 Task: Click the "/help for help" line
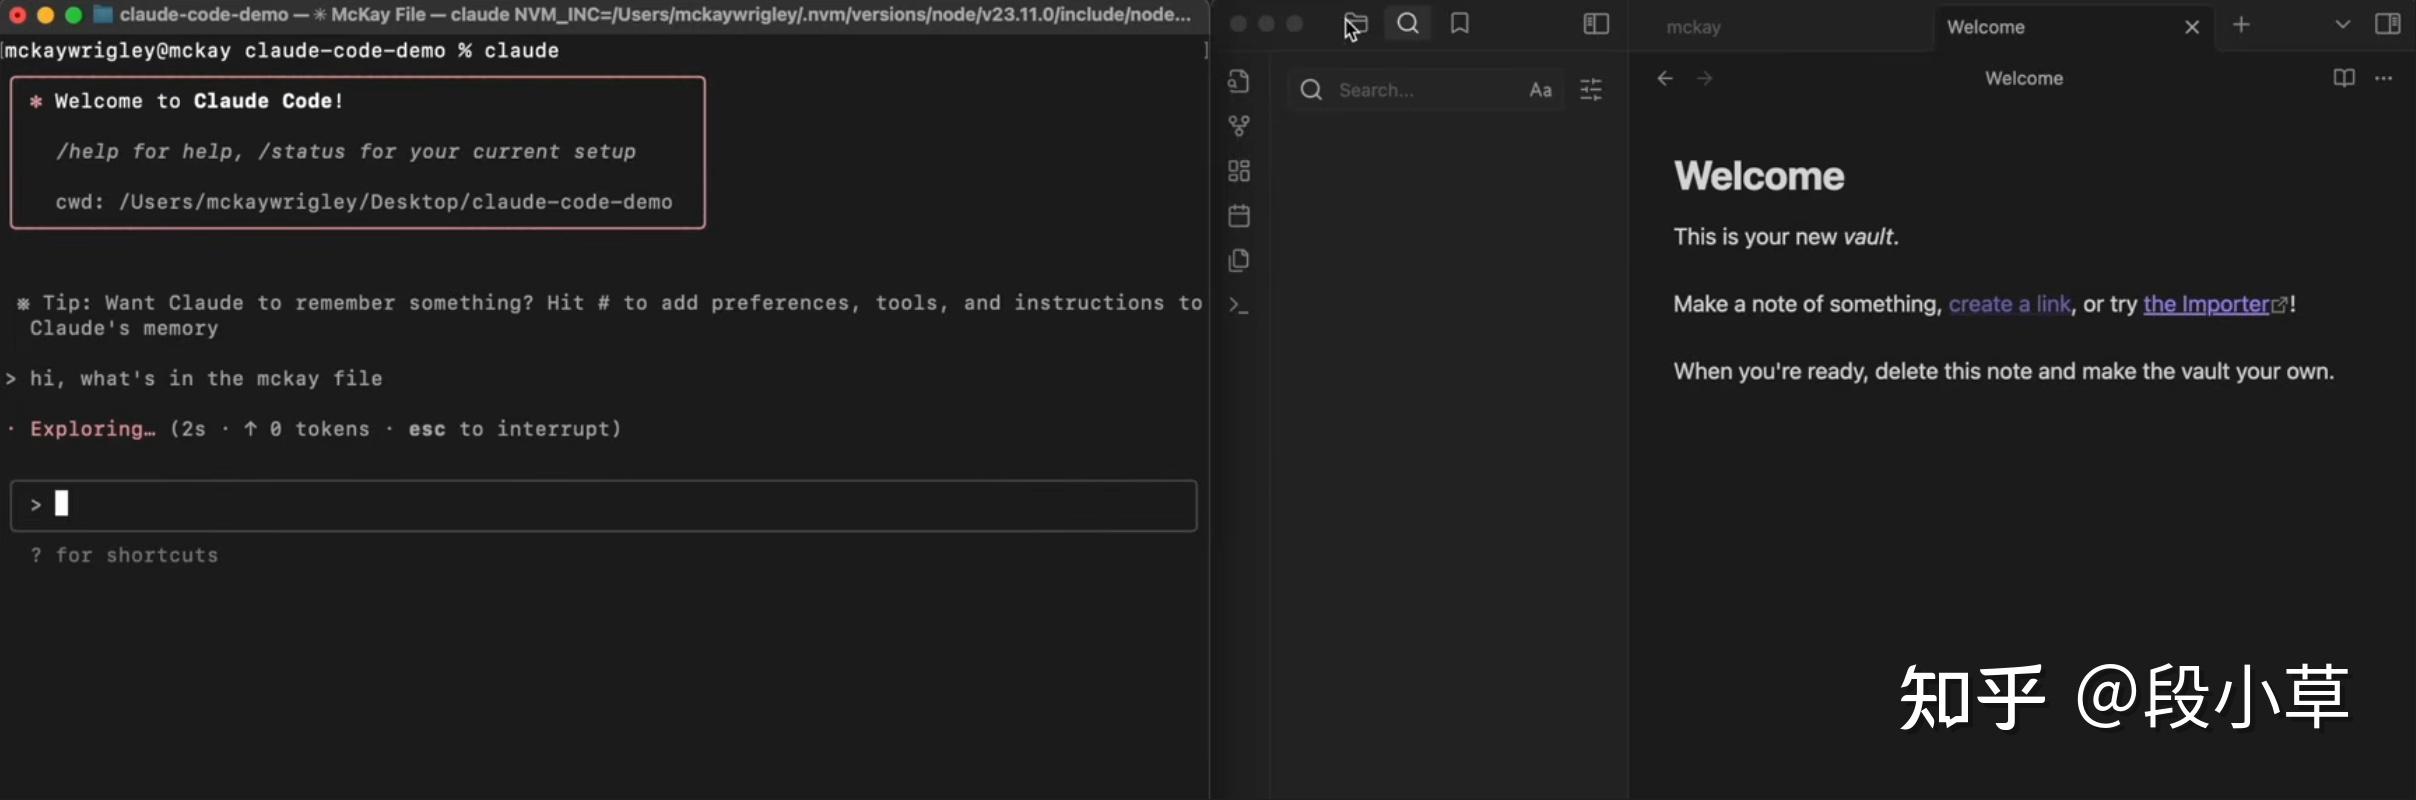(x=346, y=151)
